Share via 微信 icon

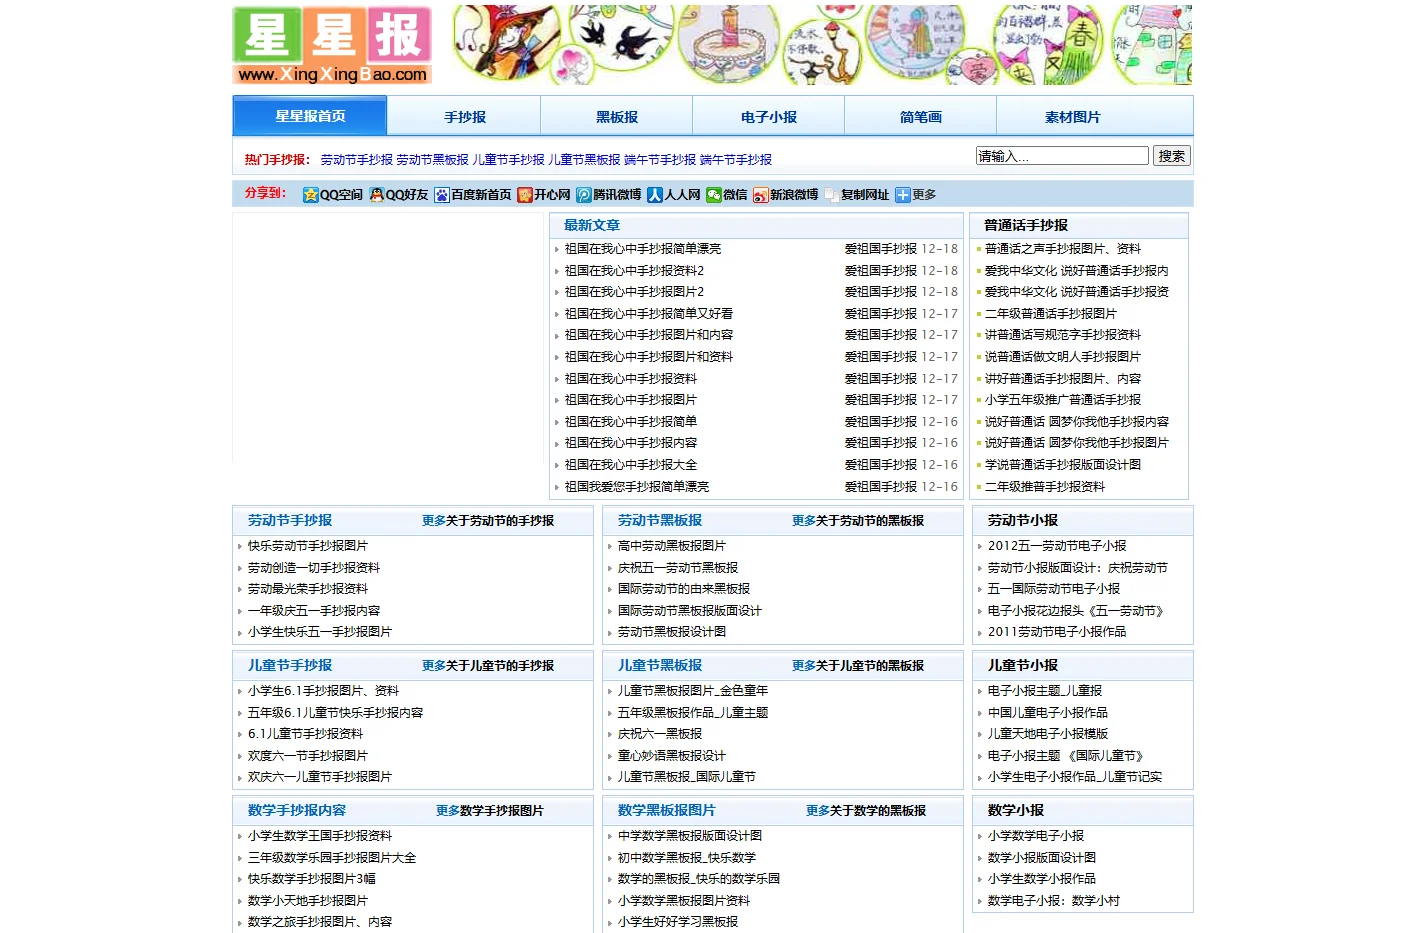[x=714, y=195]
